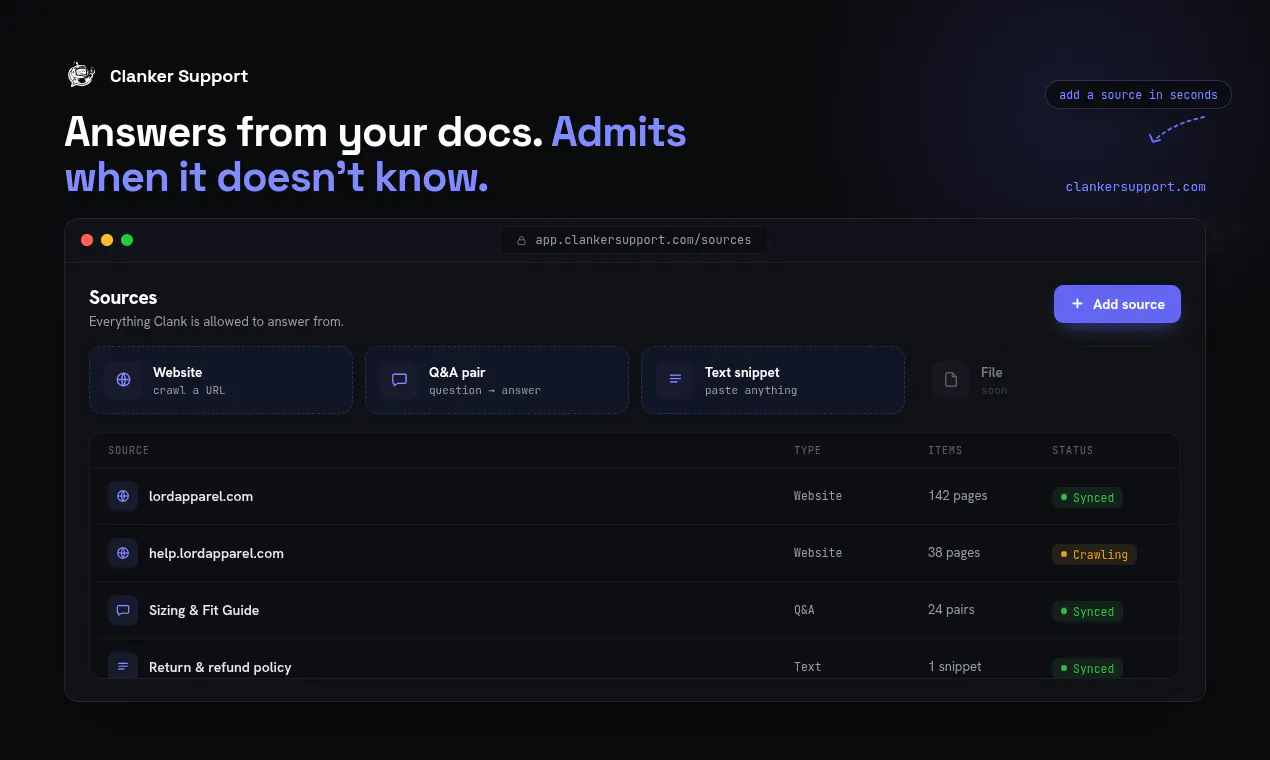Choose the Q&A pair source card
1270x760 pixels.
click(x=497, y=380)
